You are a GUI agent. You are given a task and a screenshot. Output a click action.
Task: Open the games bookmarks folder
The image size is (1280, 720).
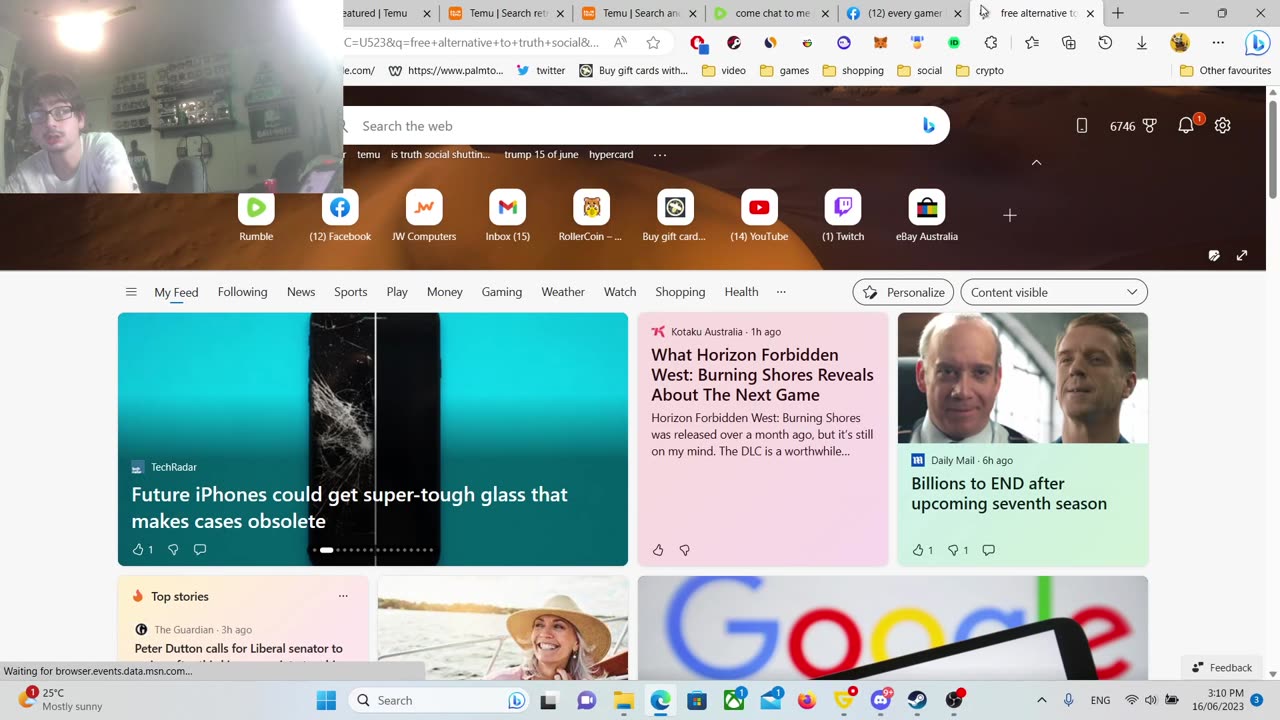click(x=785, y=70)
